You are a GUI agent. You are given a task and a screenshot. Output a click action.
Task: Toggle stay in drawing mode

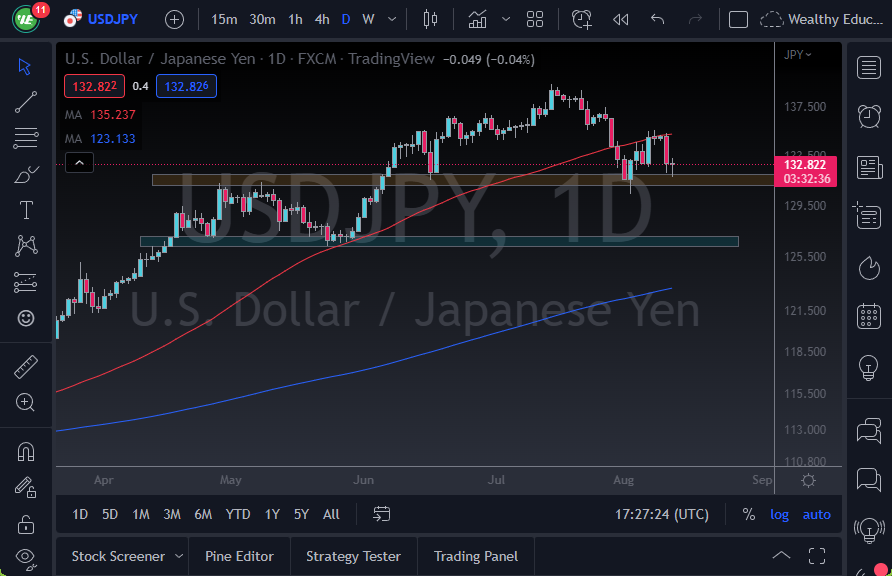[26, 487]
